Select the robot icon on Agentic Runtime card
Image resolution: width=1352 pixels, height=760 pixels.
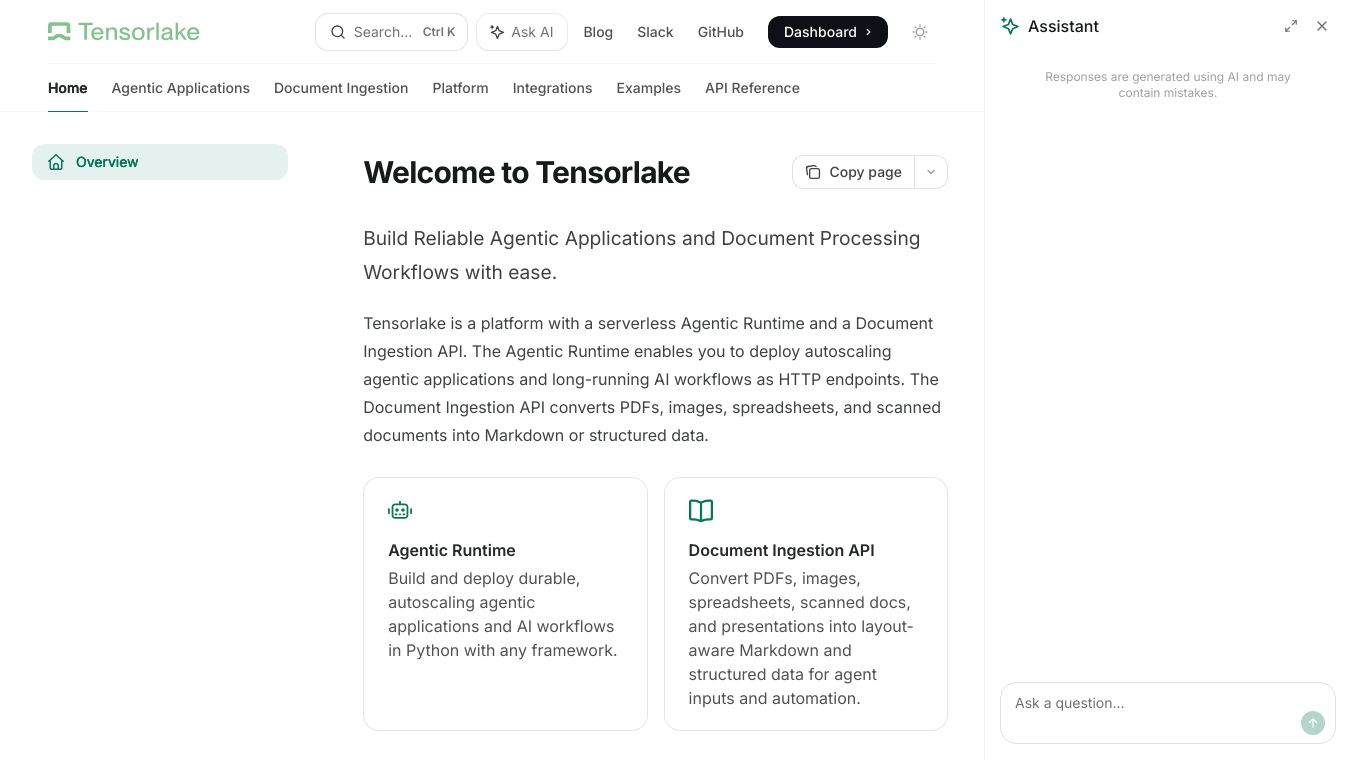pos(400,510)
